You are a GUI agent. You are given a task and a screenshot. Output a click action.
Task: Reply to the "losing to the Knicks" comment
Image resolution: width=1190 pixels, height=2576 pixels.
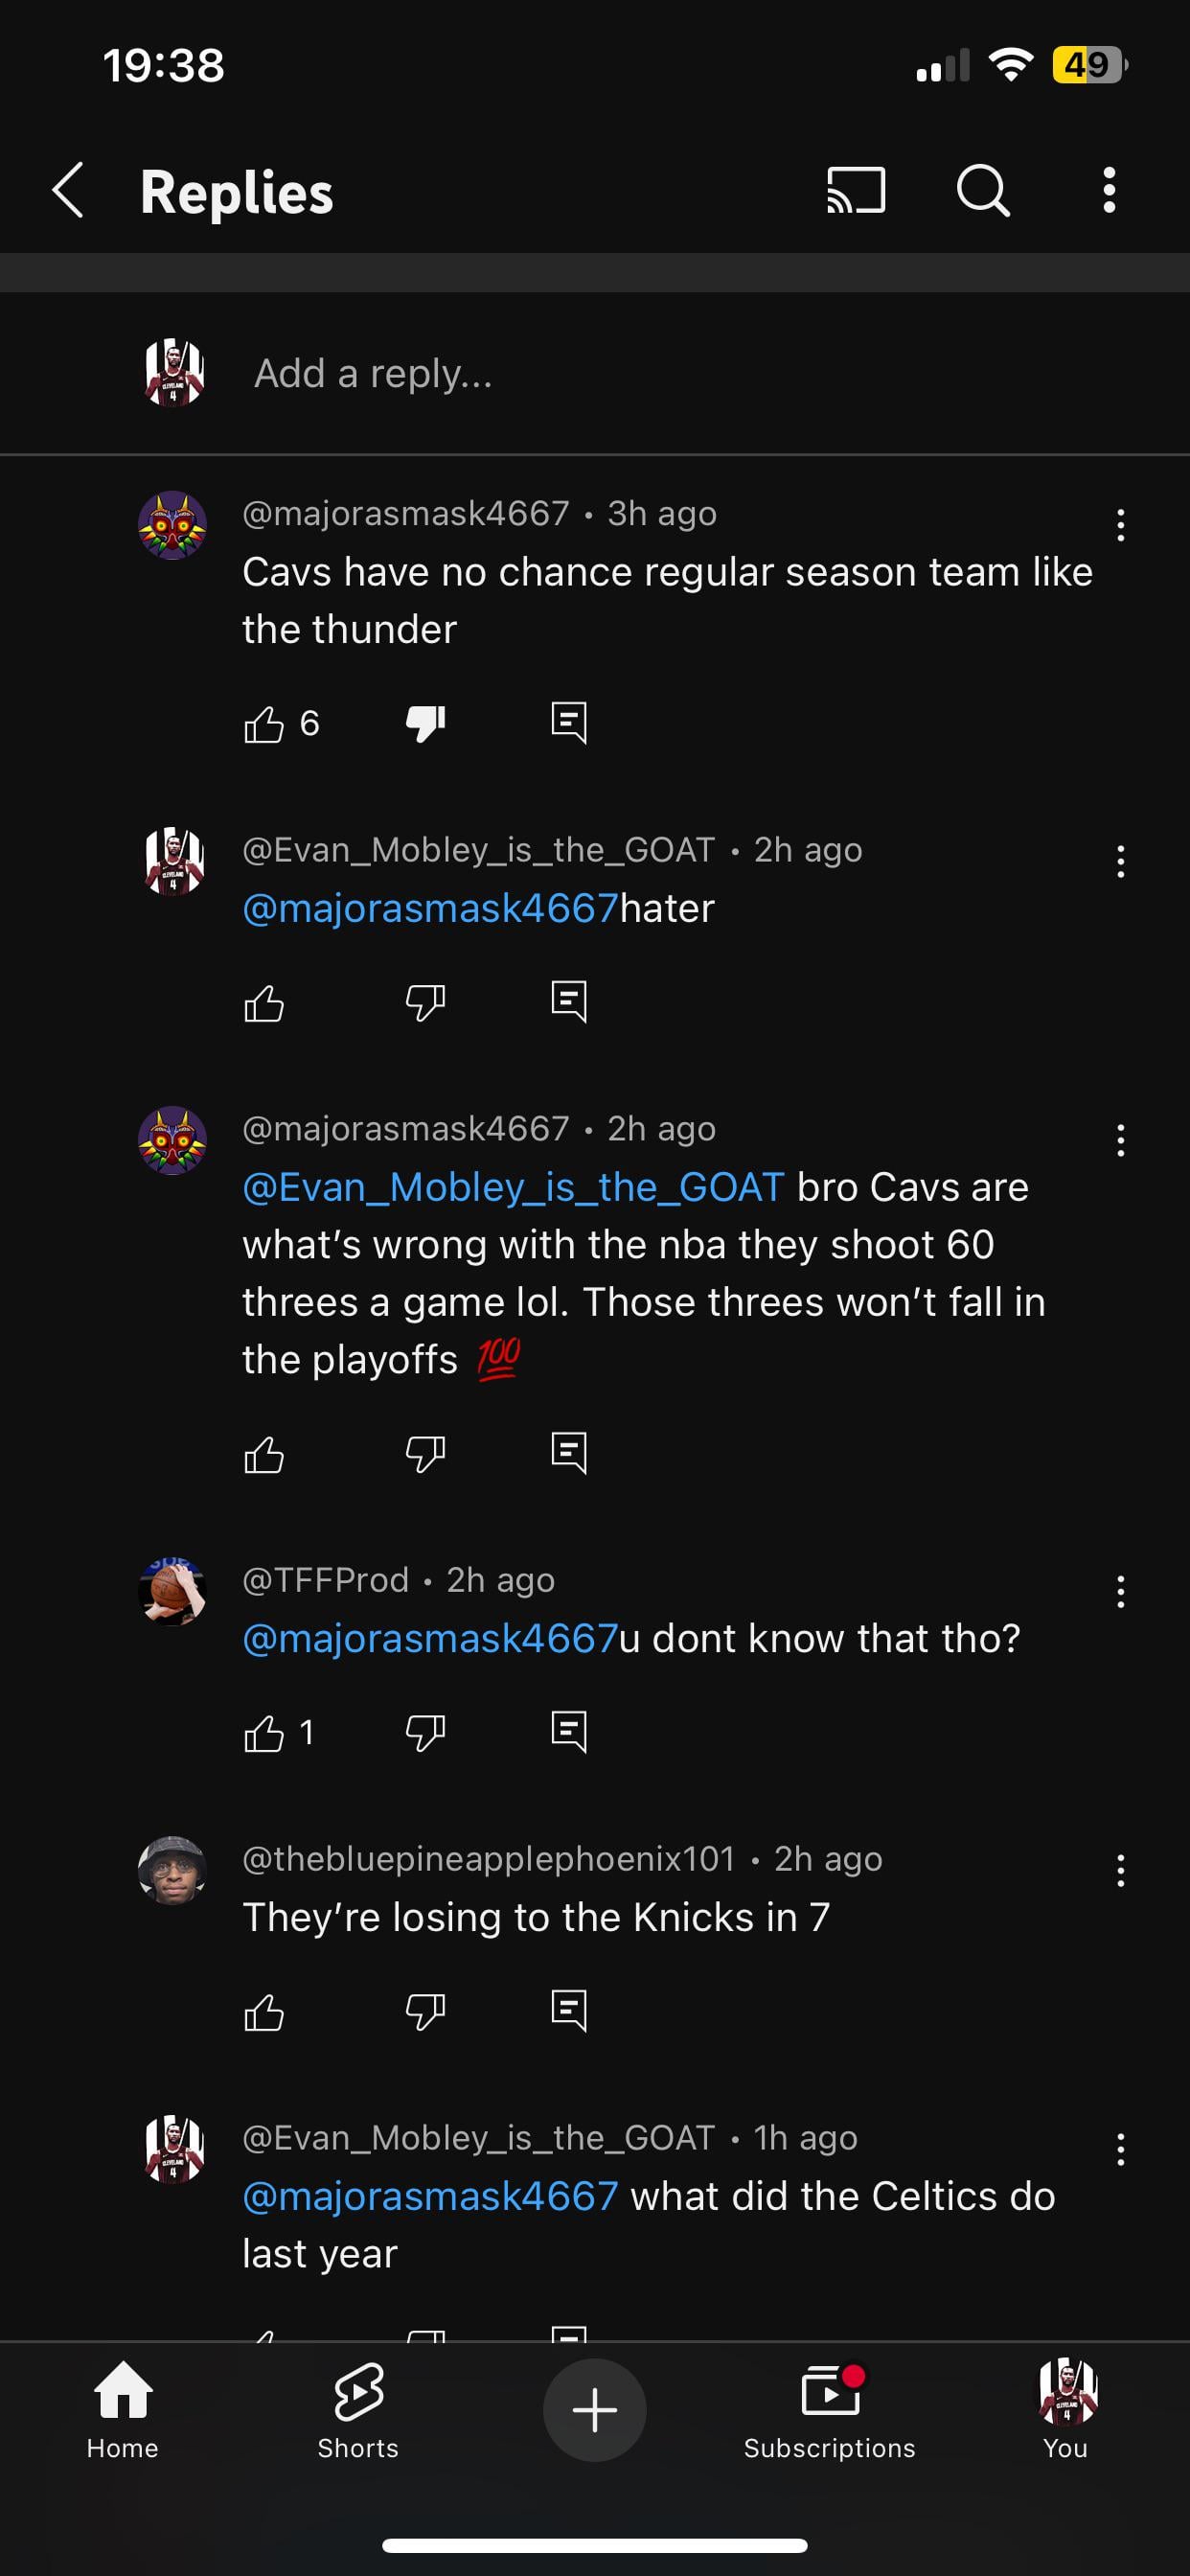[x=569, y=2010]
